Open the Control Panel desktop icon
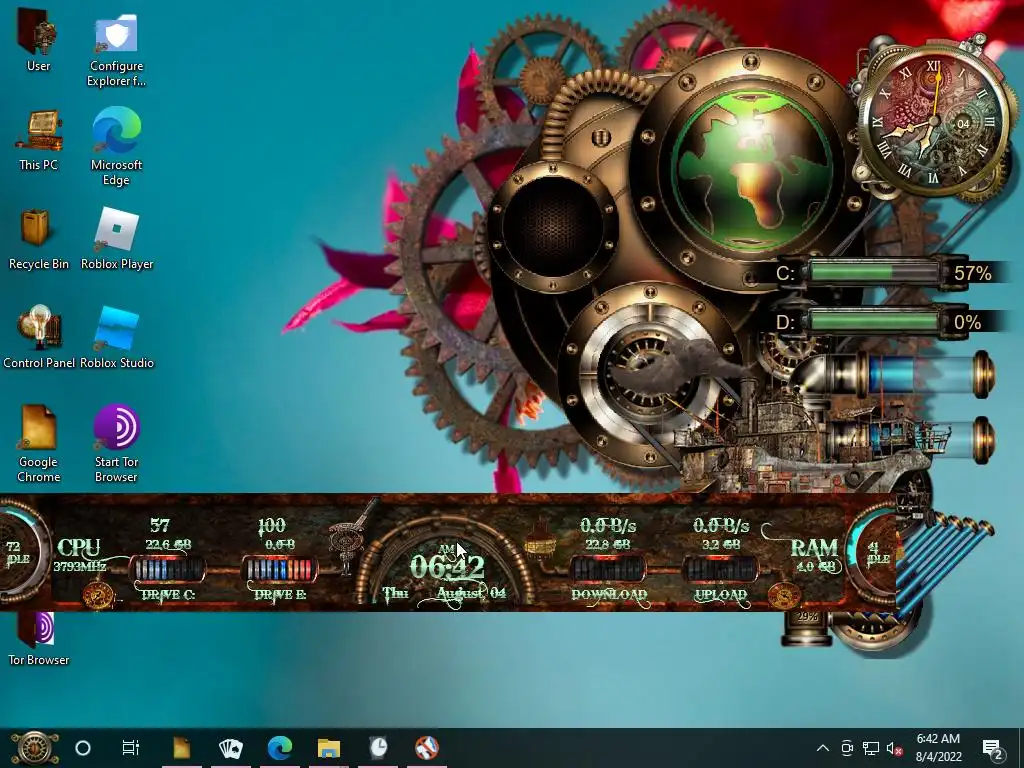Screen dimensions: 1024x768 tap(39, 337)
